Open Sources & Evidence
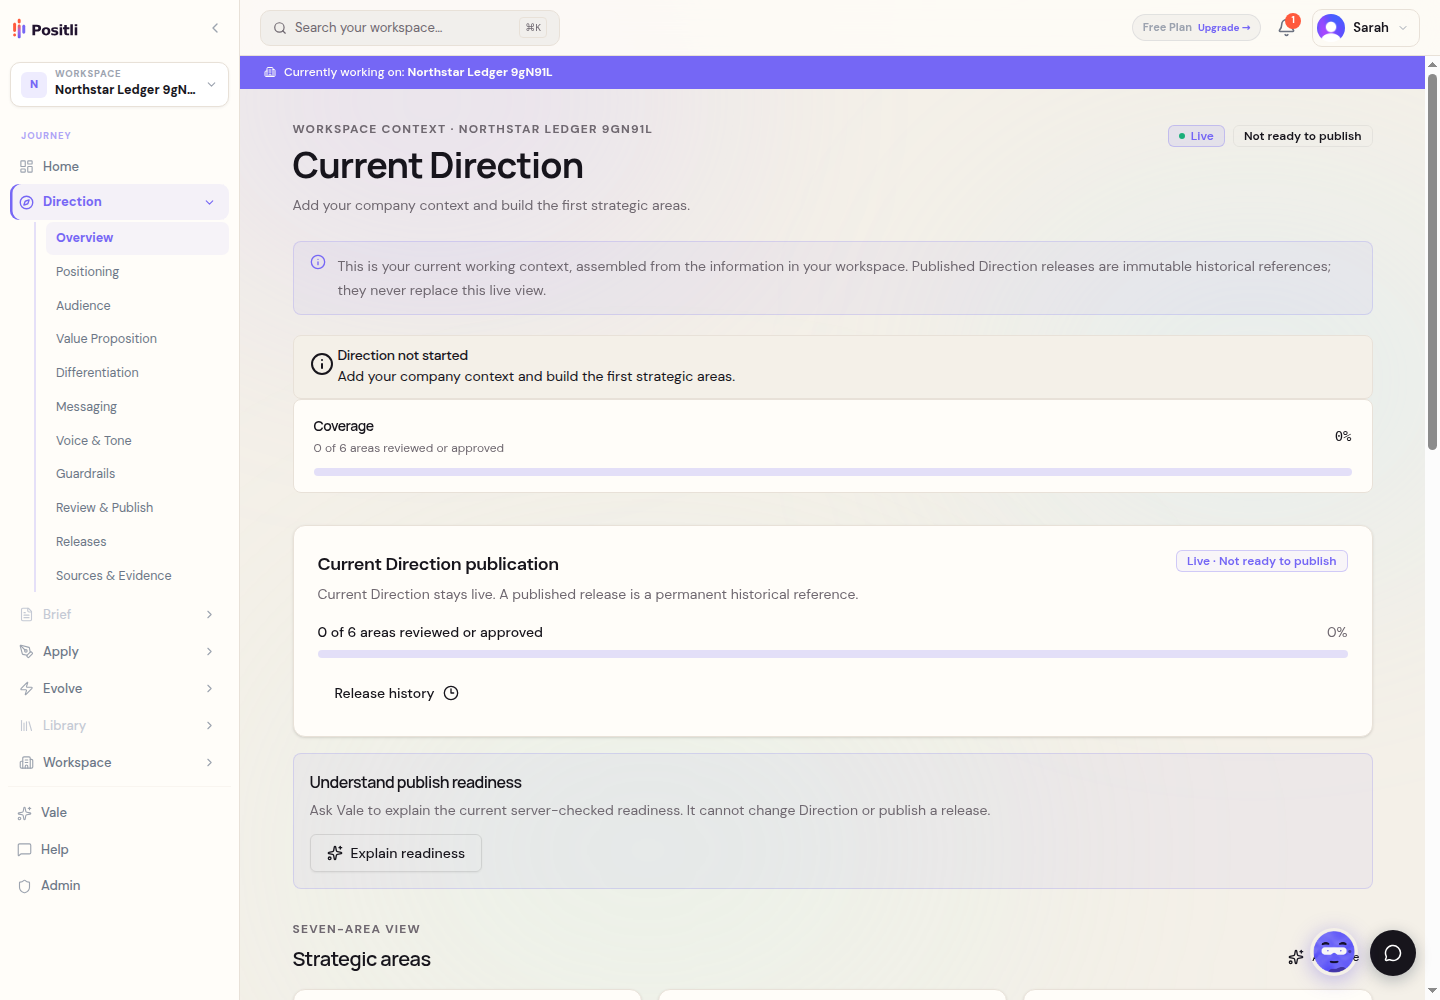 [137, 576]
